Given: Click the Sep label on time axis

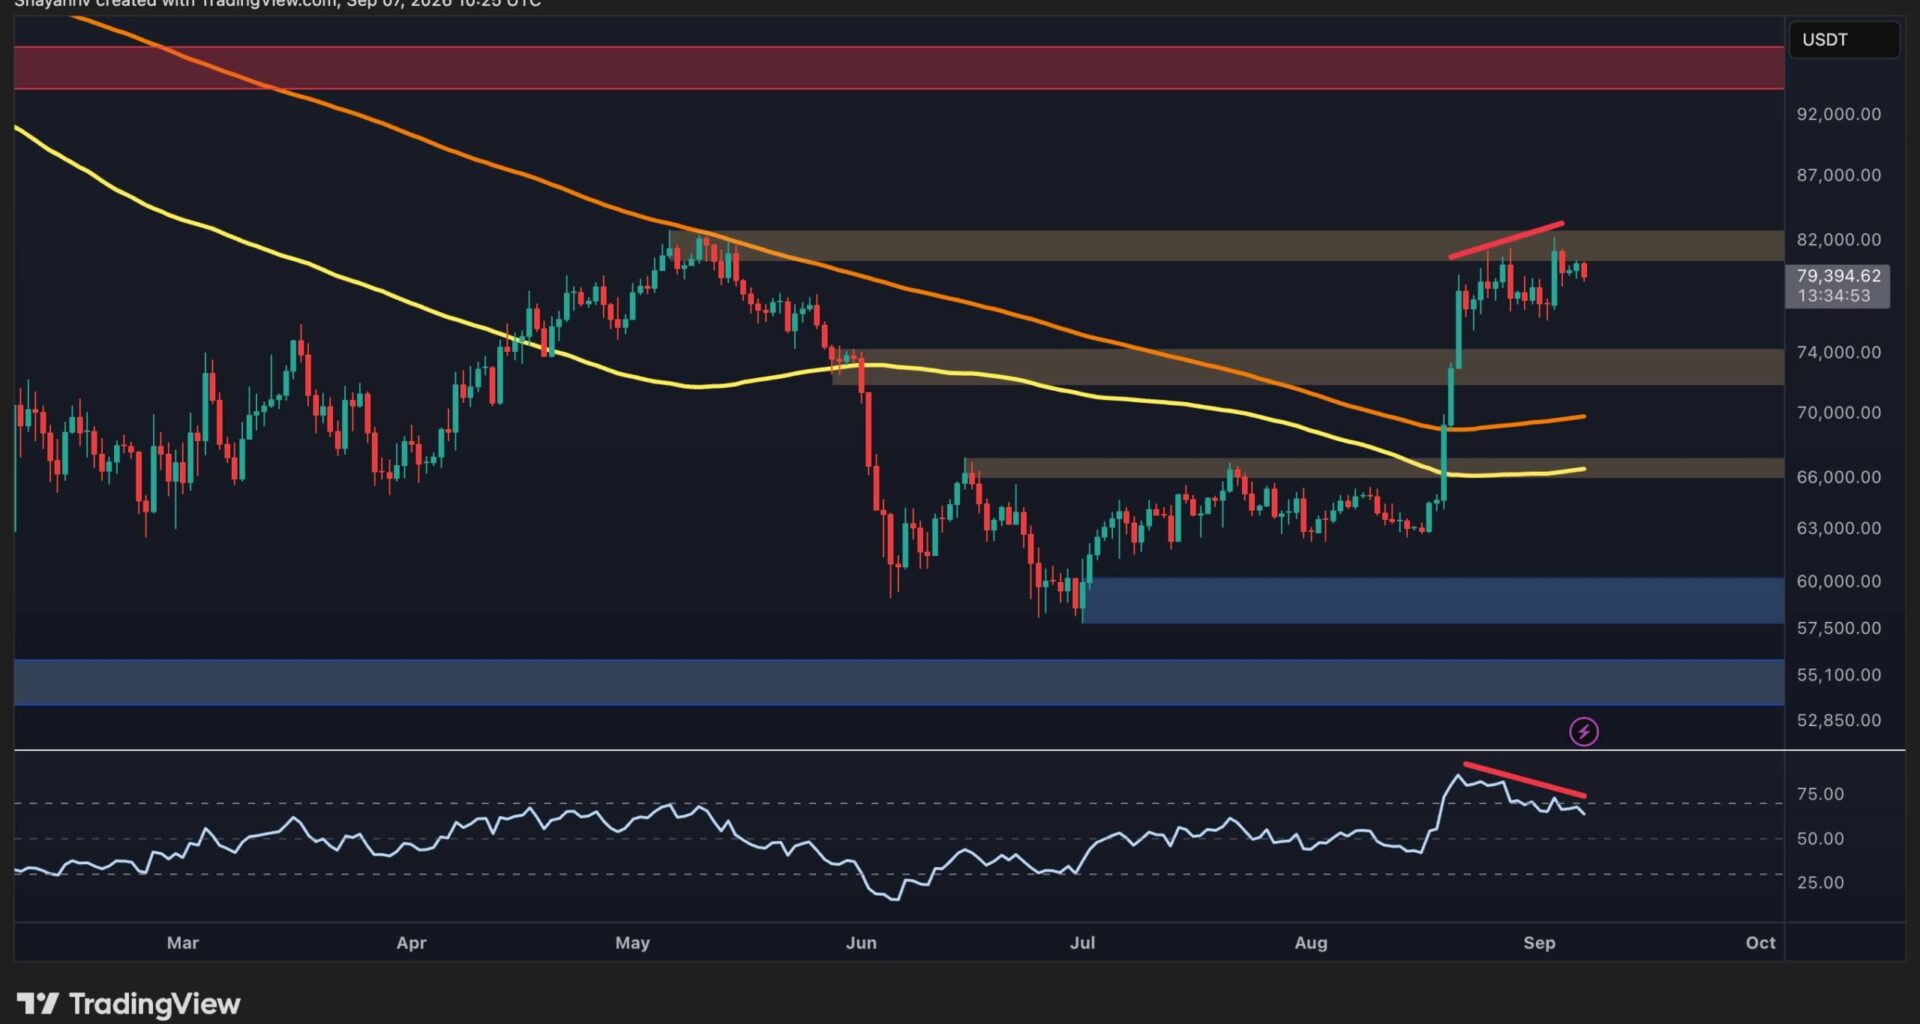Looking at the screenshot, I should pos(1539,942).
